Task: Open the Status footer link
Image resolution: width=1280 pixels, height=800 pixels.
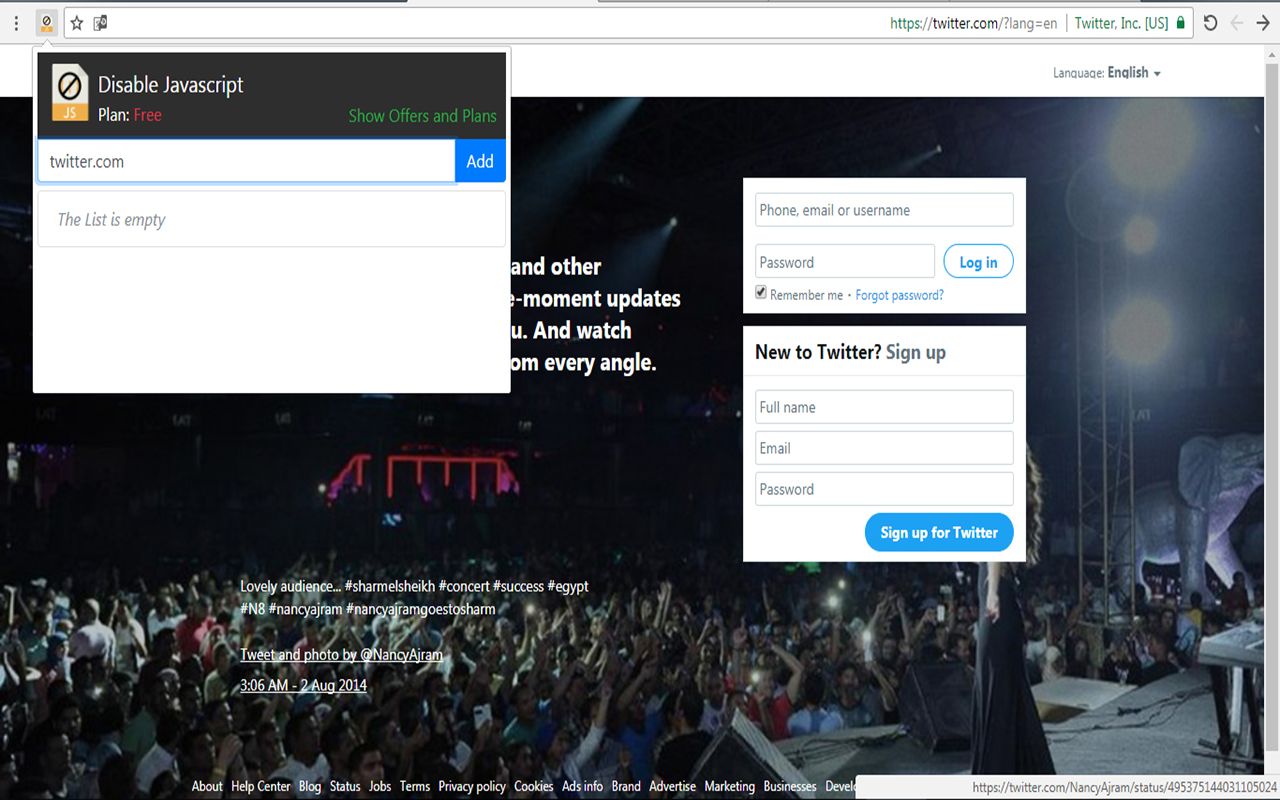Action: 345,787
